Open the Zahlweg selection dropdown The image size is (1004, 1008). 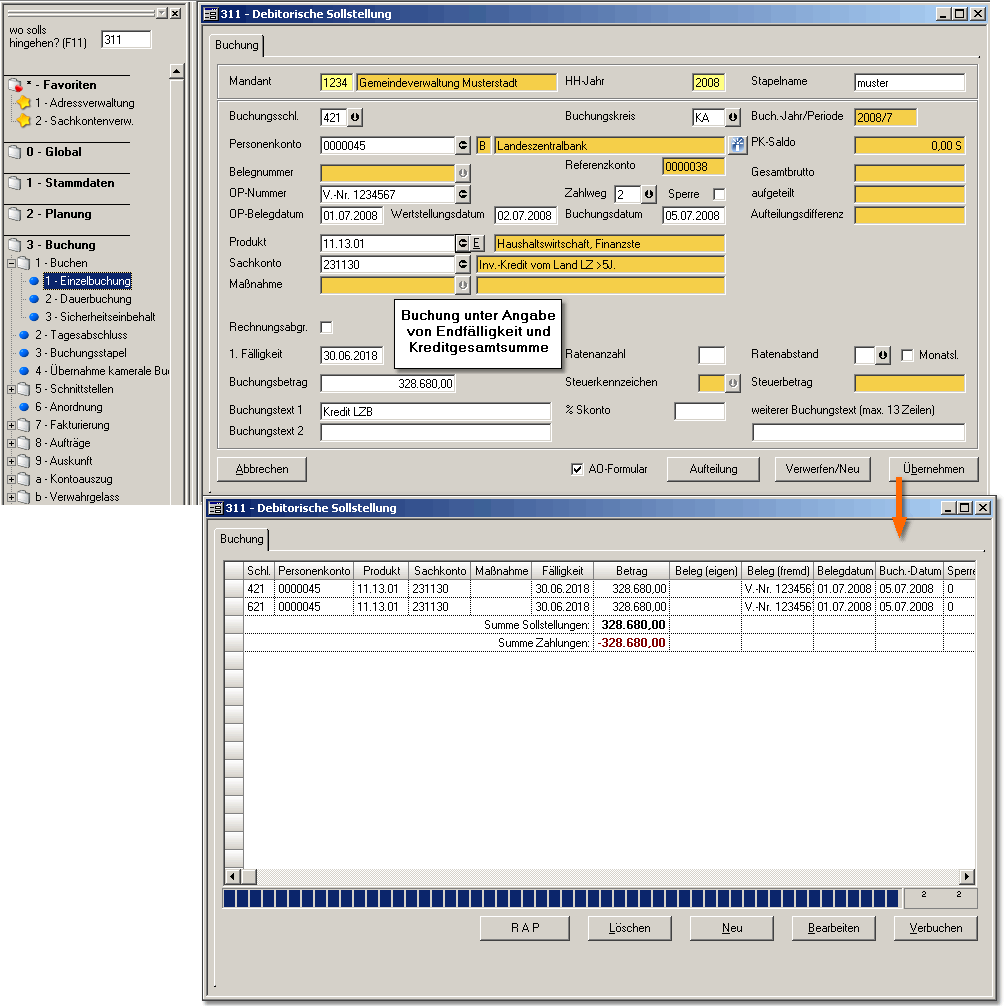coord(648,194)
